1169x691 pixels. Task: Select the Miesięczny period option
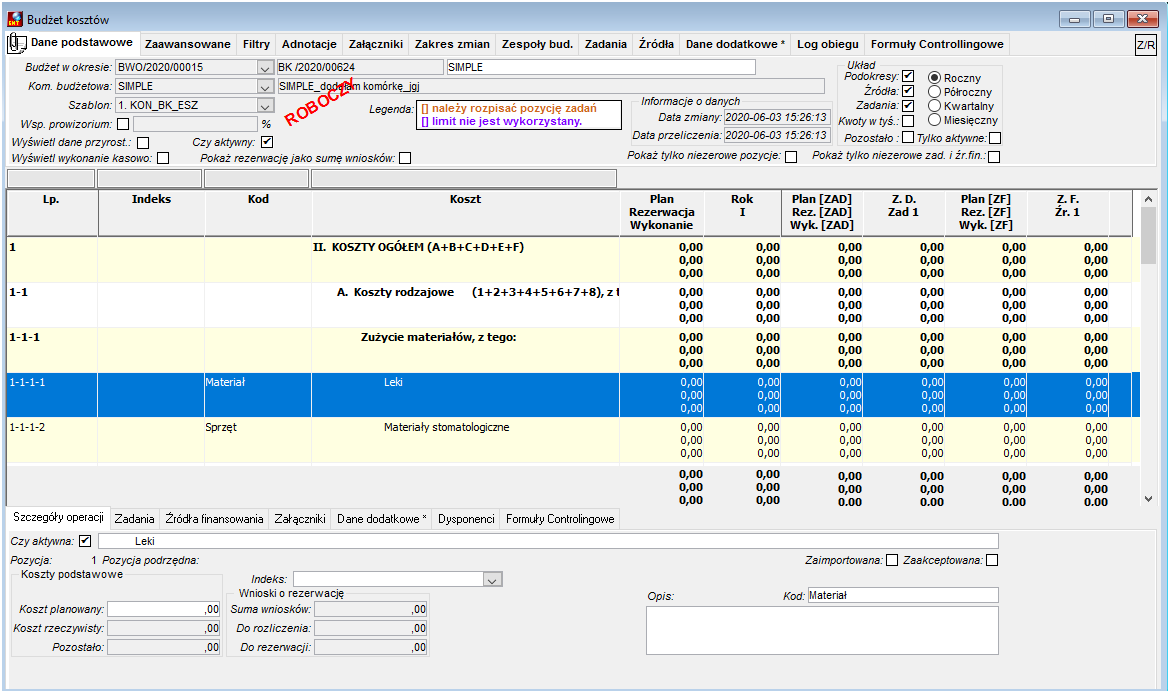coord(934,120)
